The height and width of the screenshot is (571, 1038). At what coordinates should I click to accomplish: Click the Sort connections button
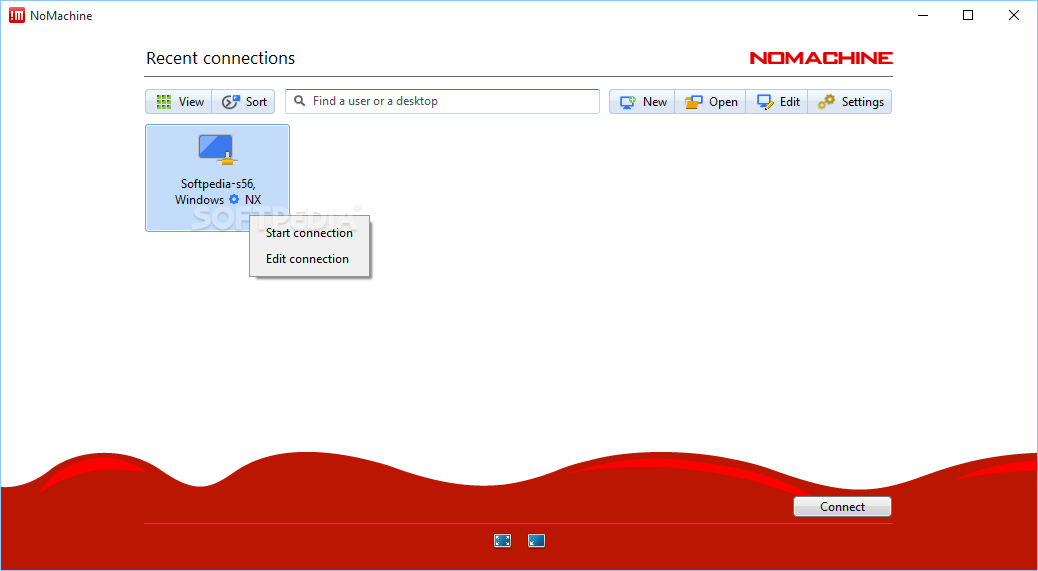coord(244,102)
